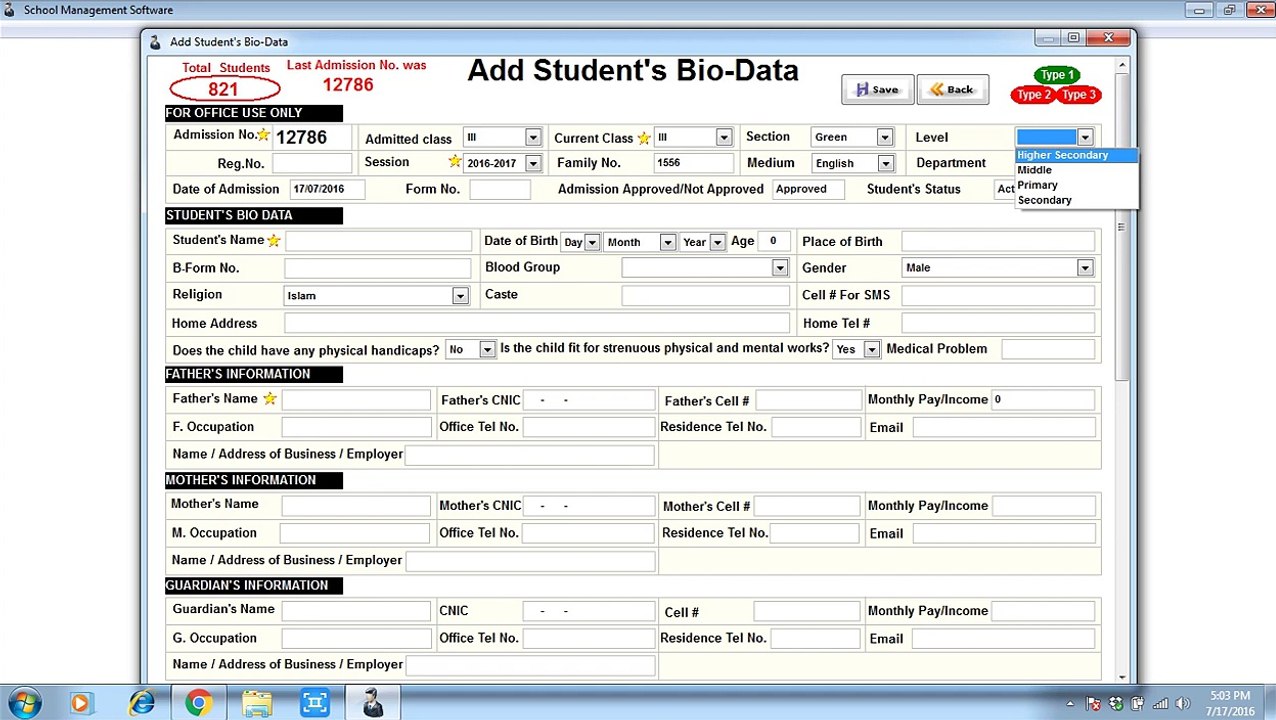Click the Form No. field
The height and width of the screenshot is (720, 1276).
[500, 189]
